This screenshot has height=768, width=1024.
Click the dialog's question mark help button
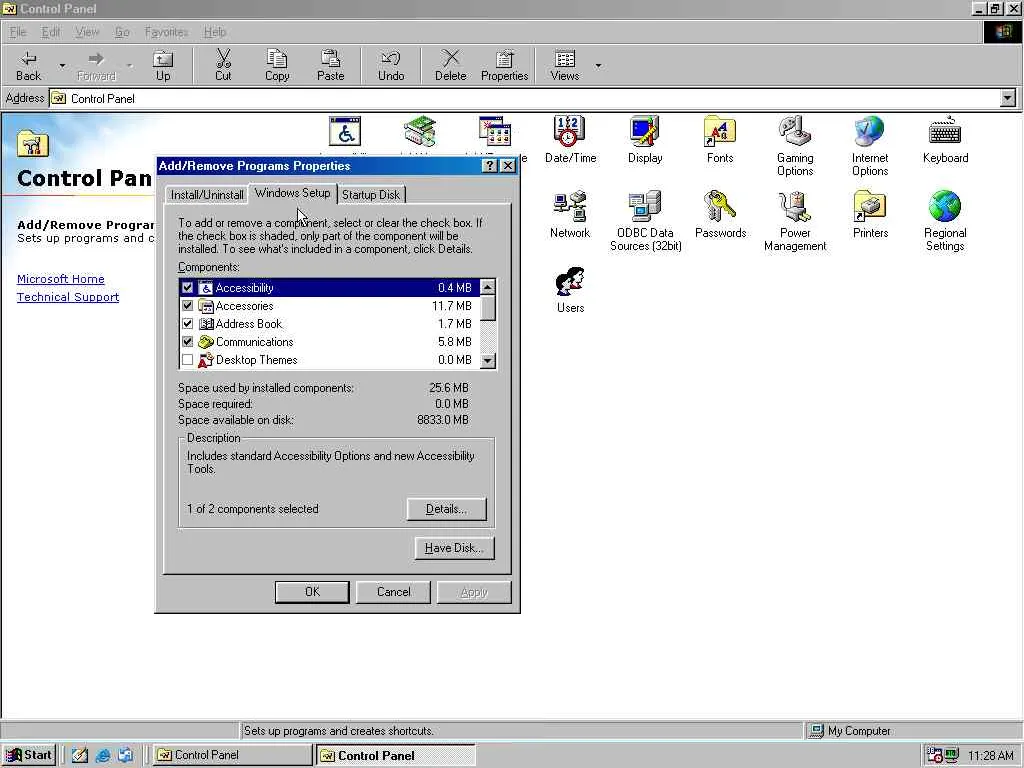489,166
